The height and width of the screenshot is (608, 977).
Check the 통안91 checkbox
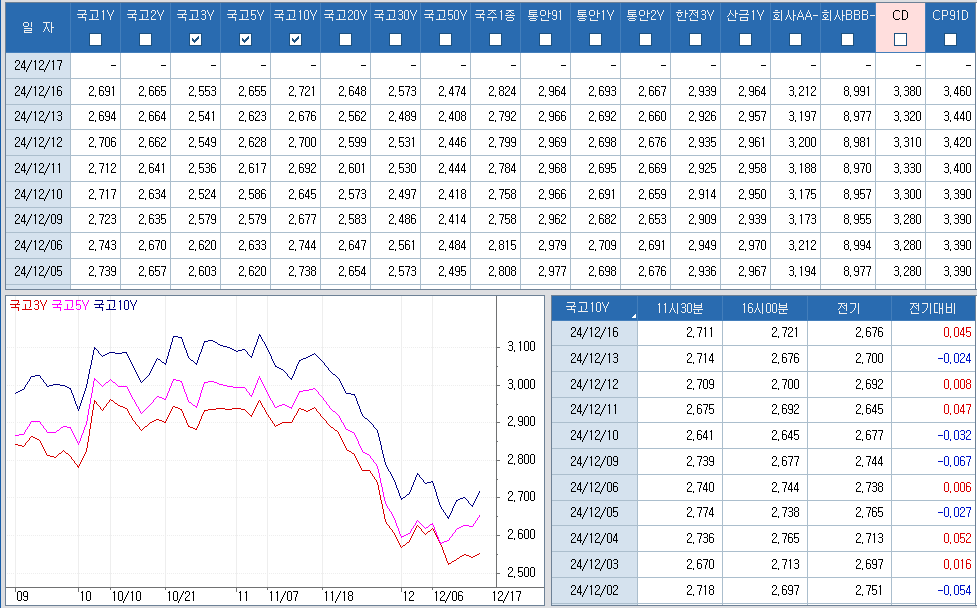click(x=546, y=40)
